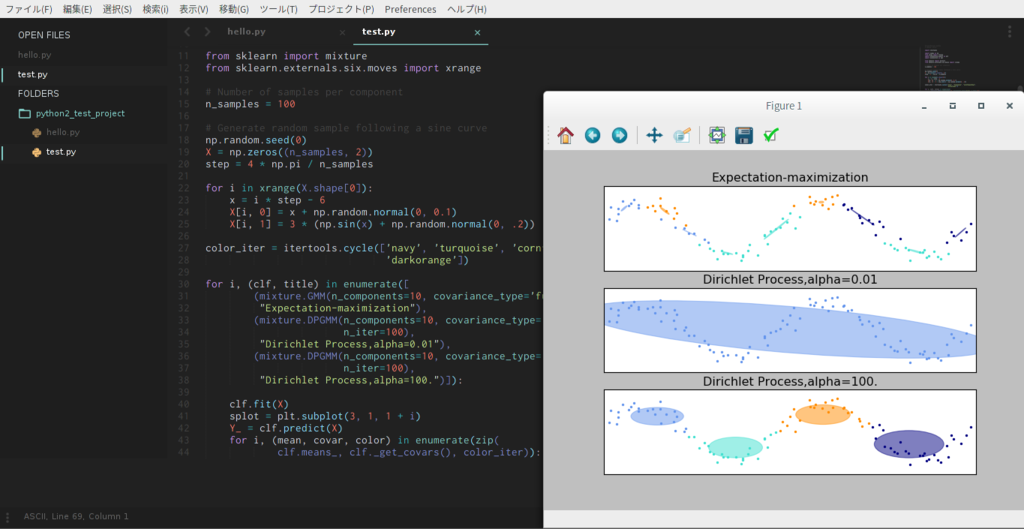
Task: Click the Expectation-maximization subplot
Action: (x=790, y=229)
